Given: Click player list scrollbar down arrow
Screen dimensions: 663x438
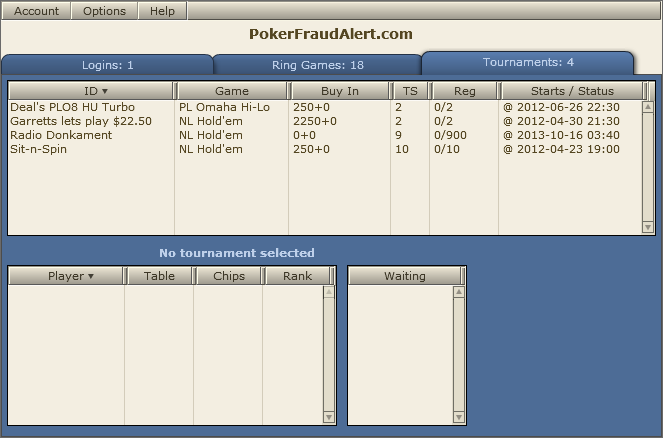Looking at the screenshot, I should 329,417.
